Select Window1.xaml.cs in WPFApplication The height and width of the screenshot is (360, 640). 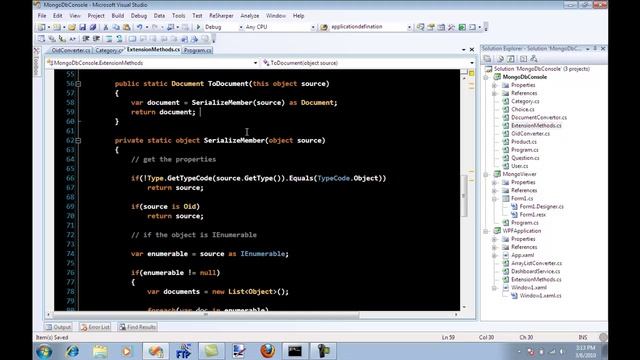coord(540,296)
